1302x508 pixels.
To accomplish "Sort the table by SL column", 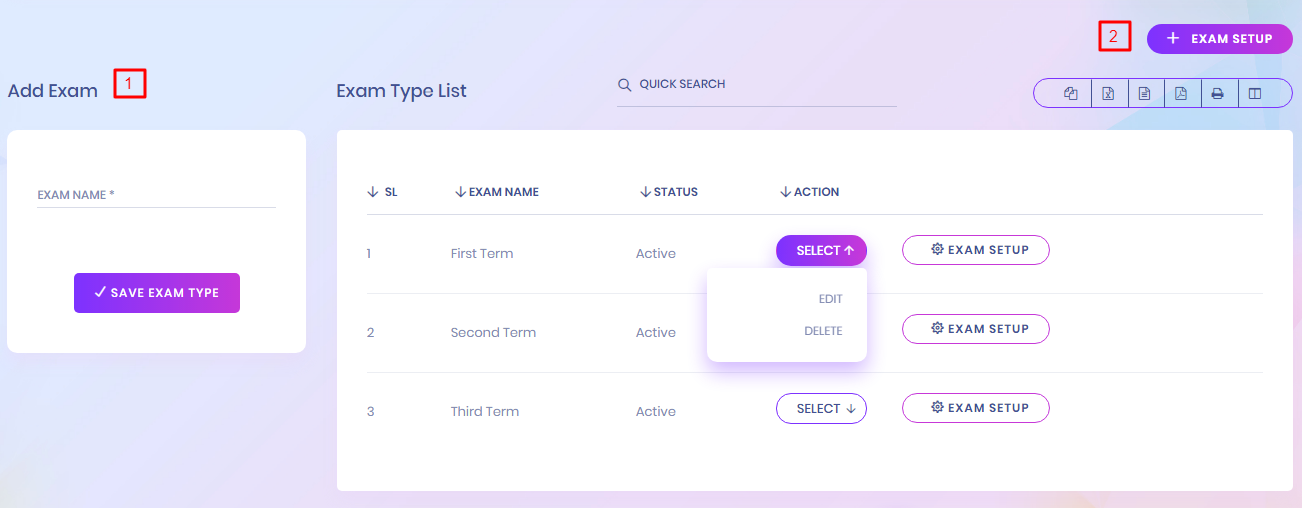I will click(383, 192).
